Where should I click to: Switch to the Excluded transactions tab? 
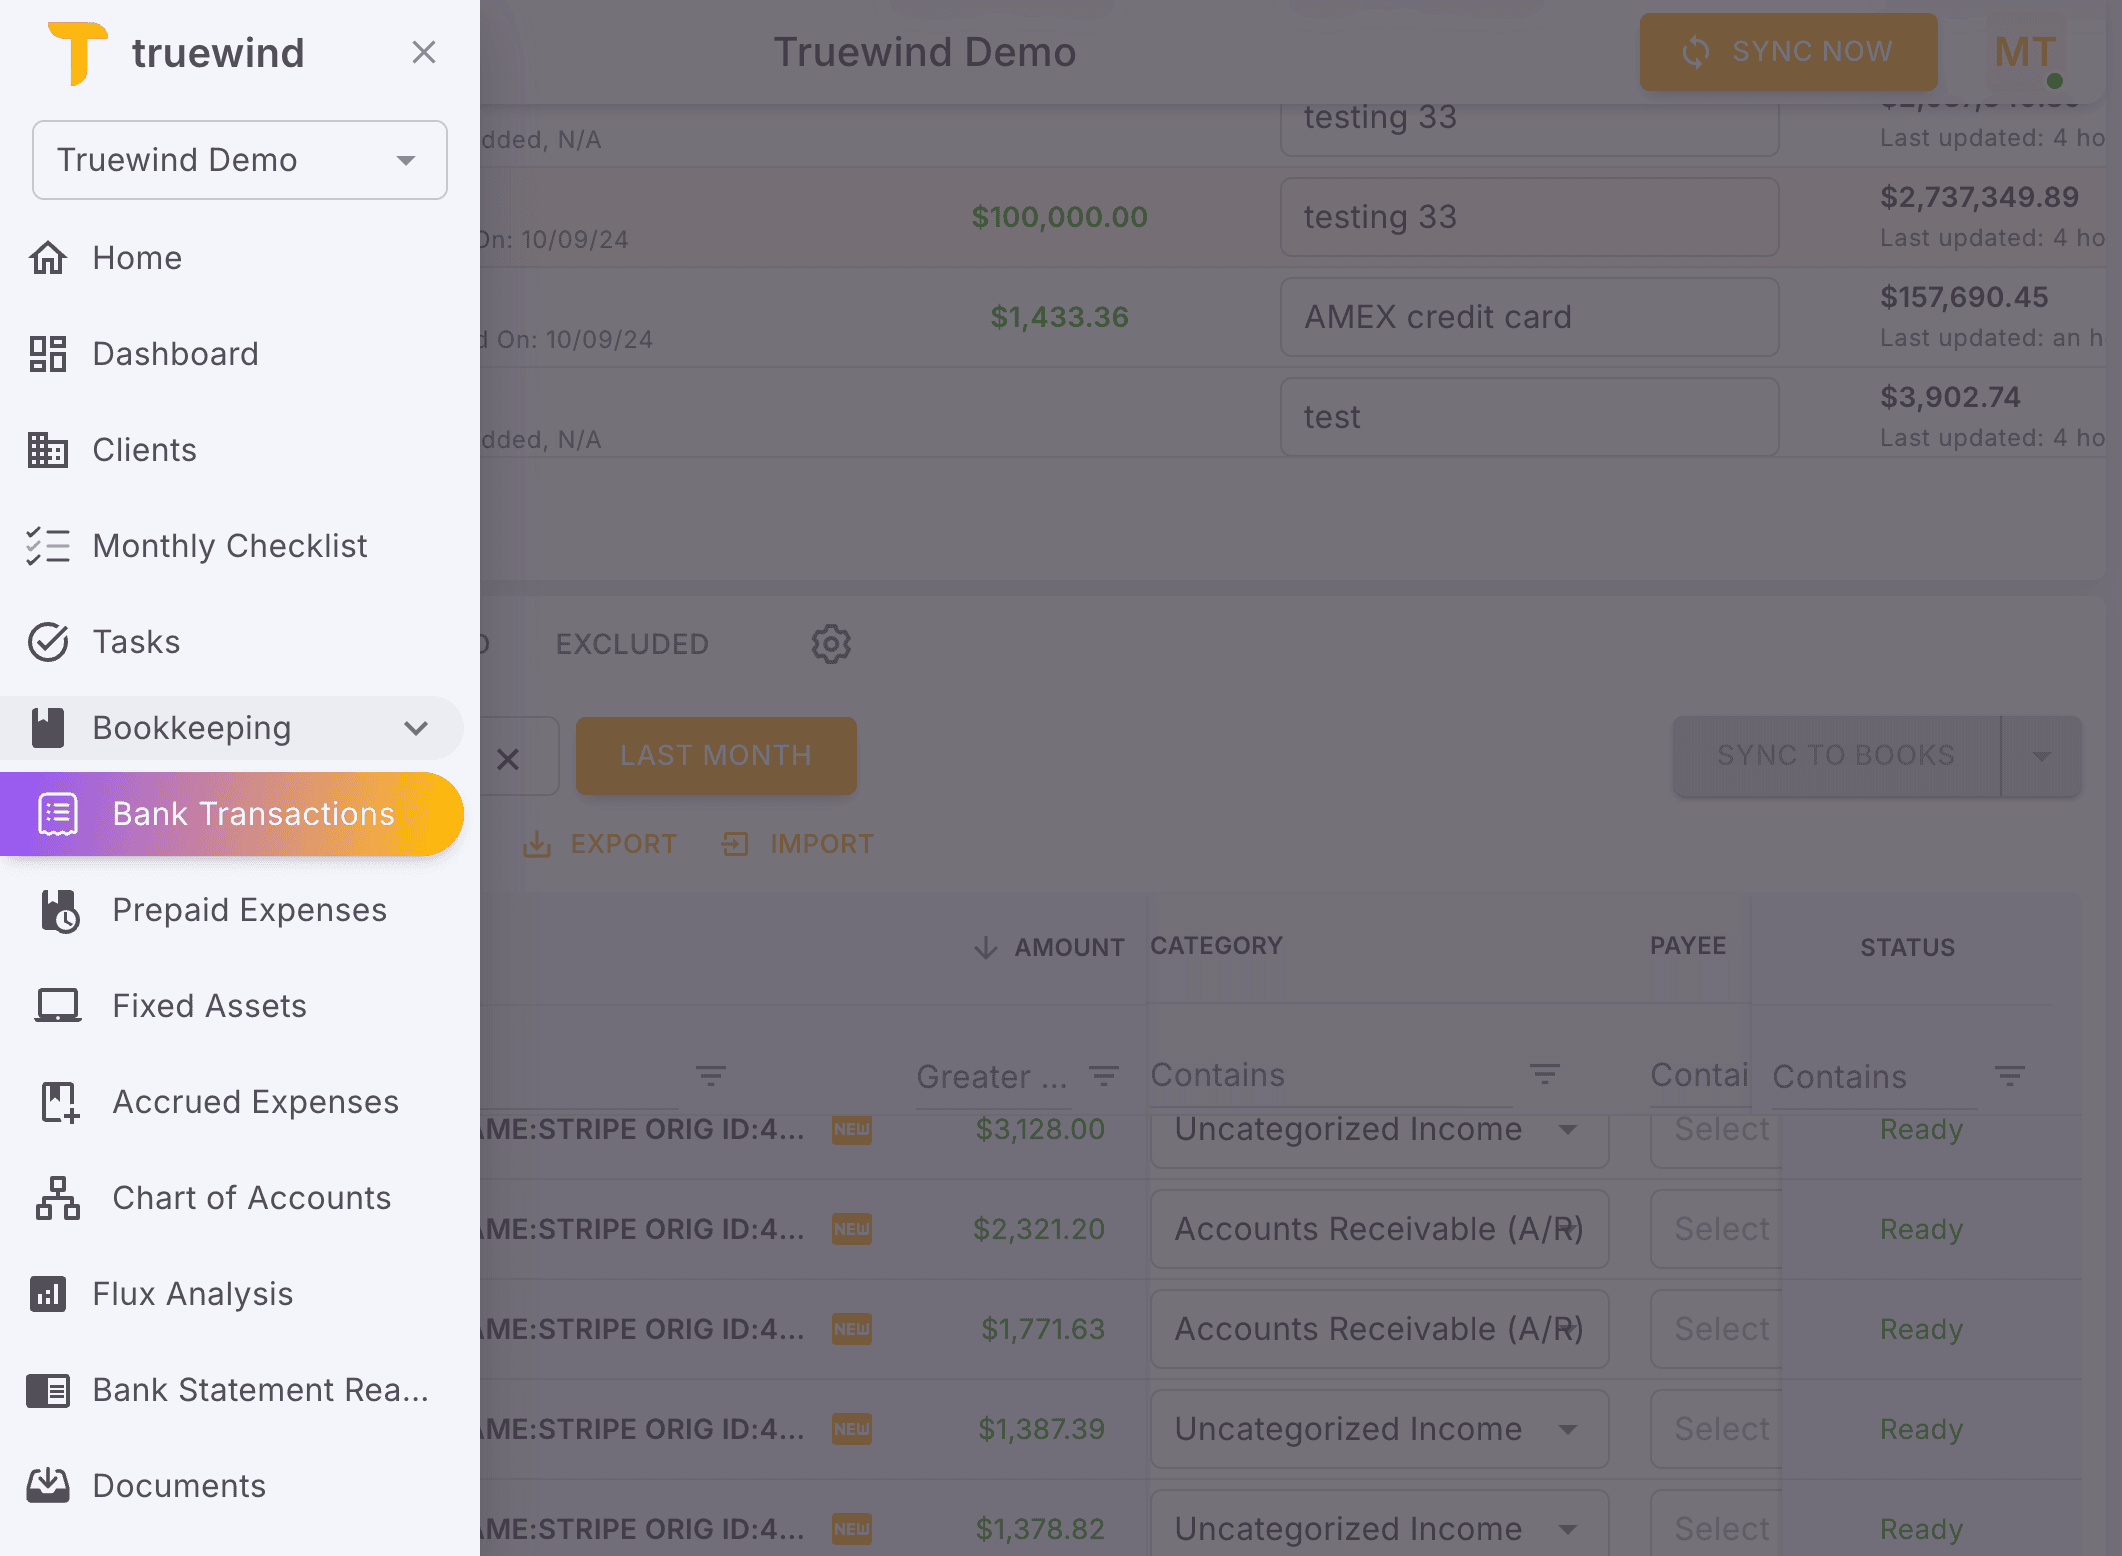pyautogui.click(x=632, y=644)
